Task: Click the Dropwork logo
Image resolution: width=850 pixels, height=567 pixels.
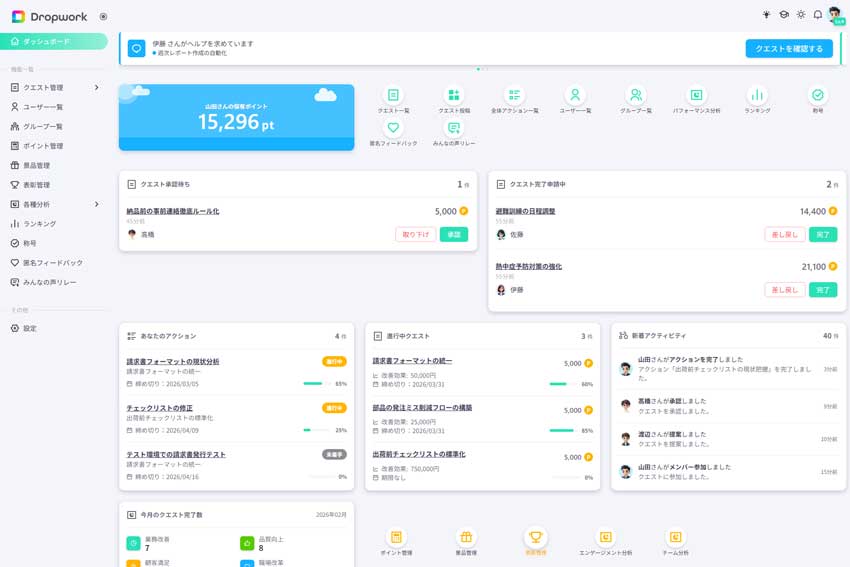Action: coord(49,17)
